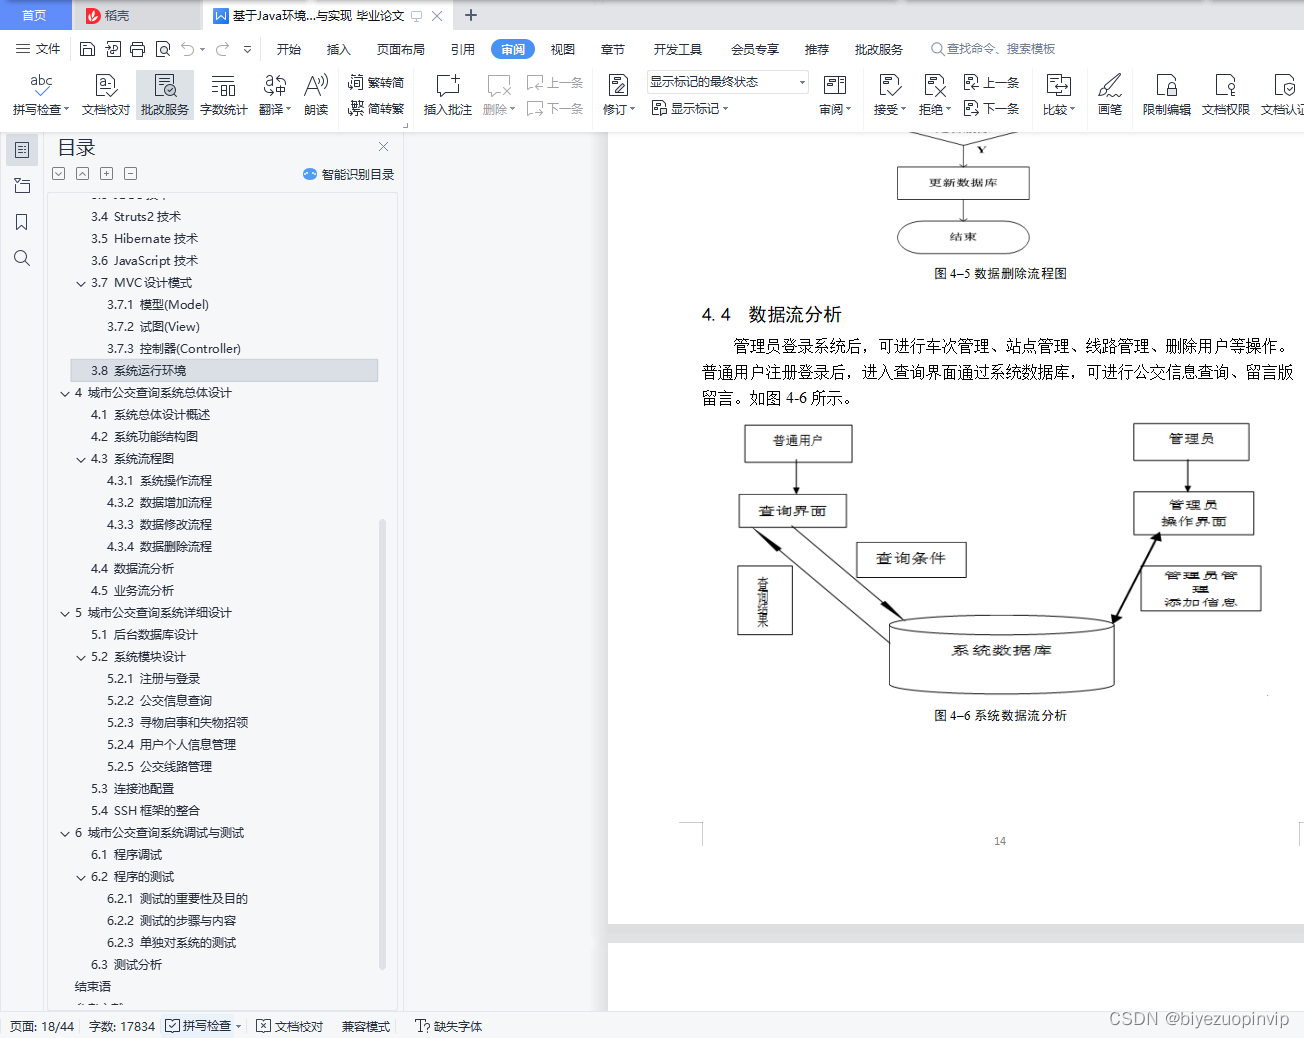Expand all outline levels plus button

[106, 174]
